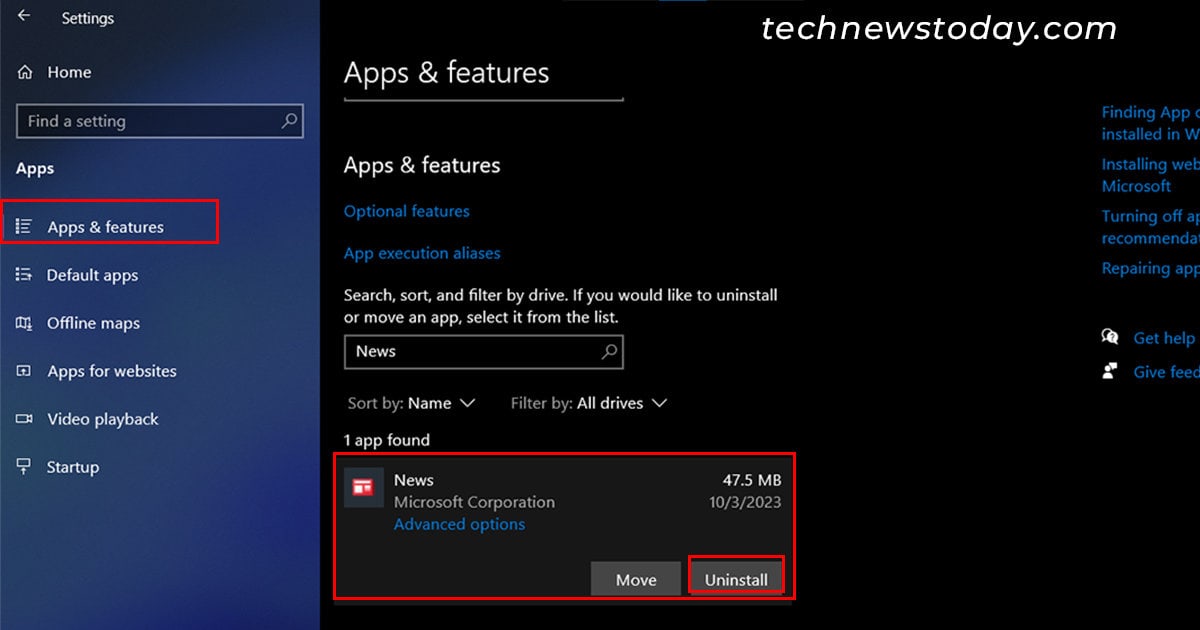Viewport: 1200px width, 630px height.
Task: Click the '1 app found' text
Action: pos(386,440)
